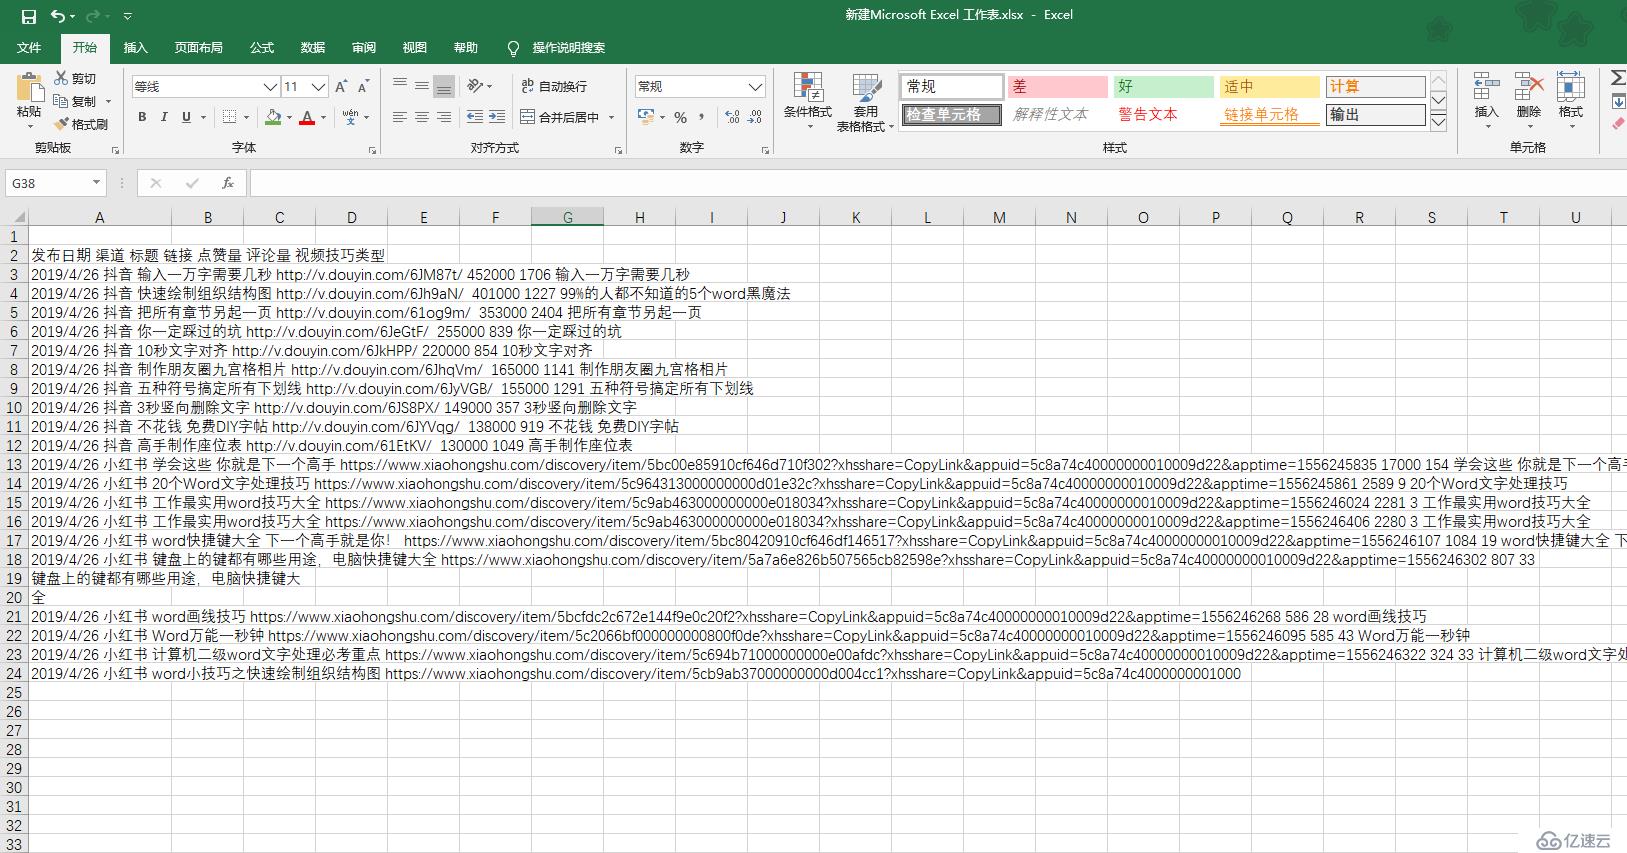Decrease font size with the small A icon
Screen dimensions: 1627x853
363,87
